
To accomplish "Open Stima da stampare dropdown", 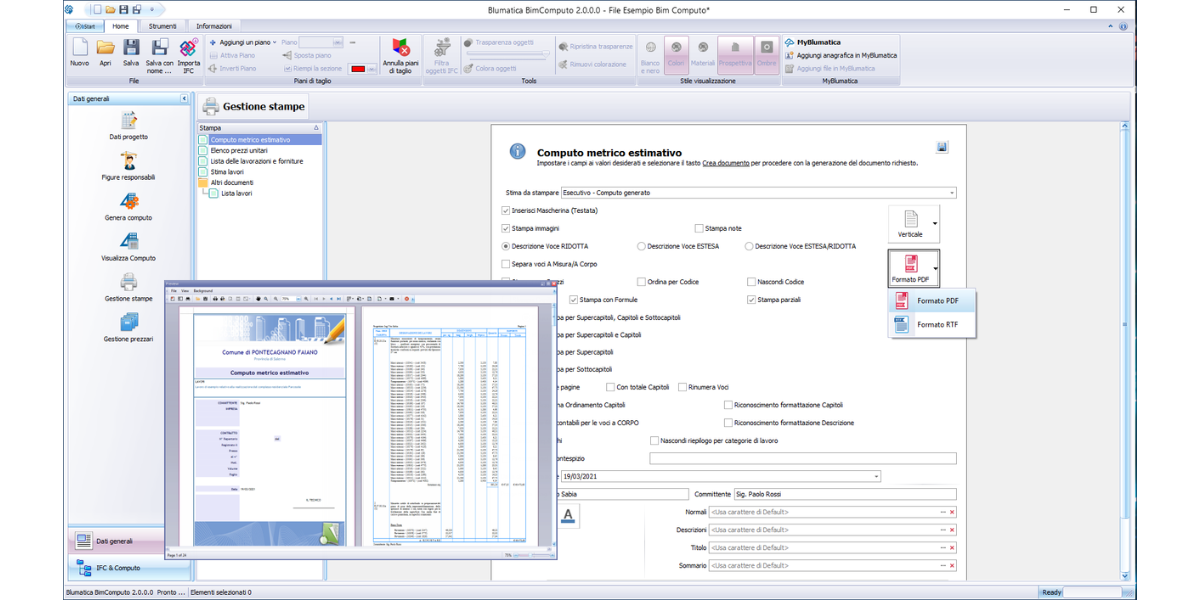I will (951, 192).
